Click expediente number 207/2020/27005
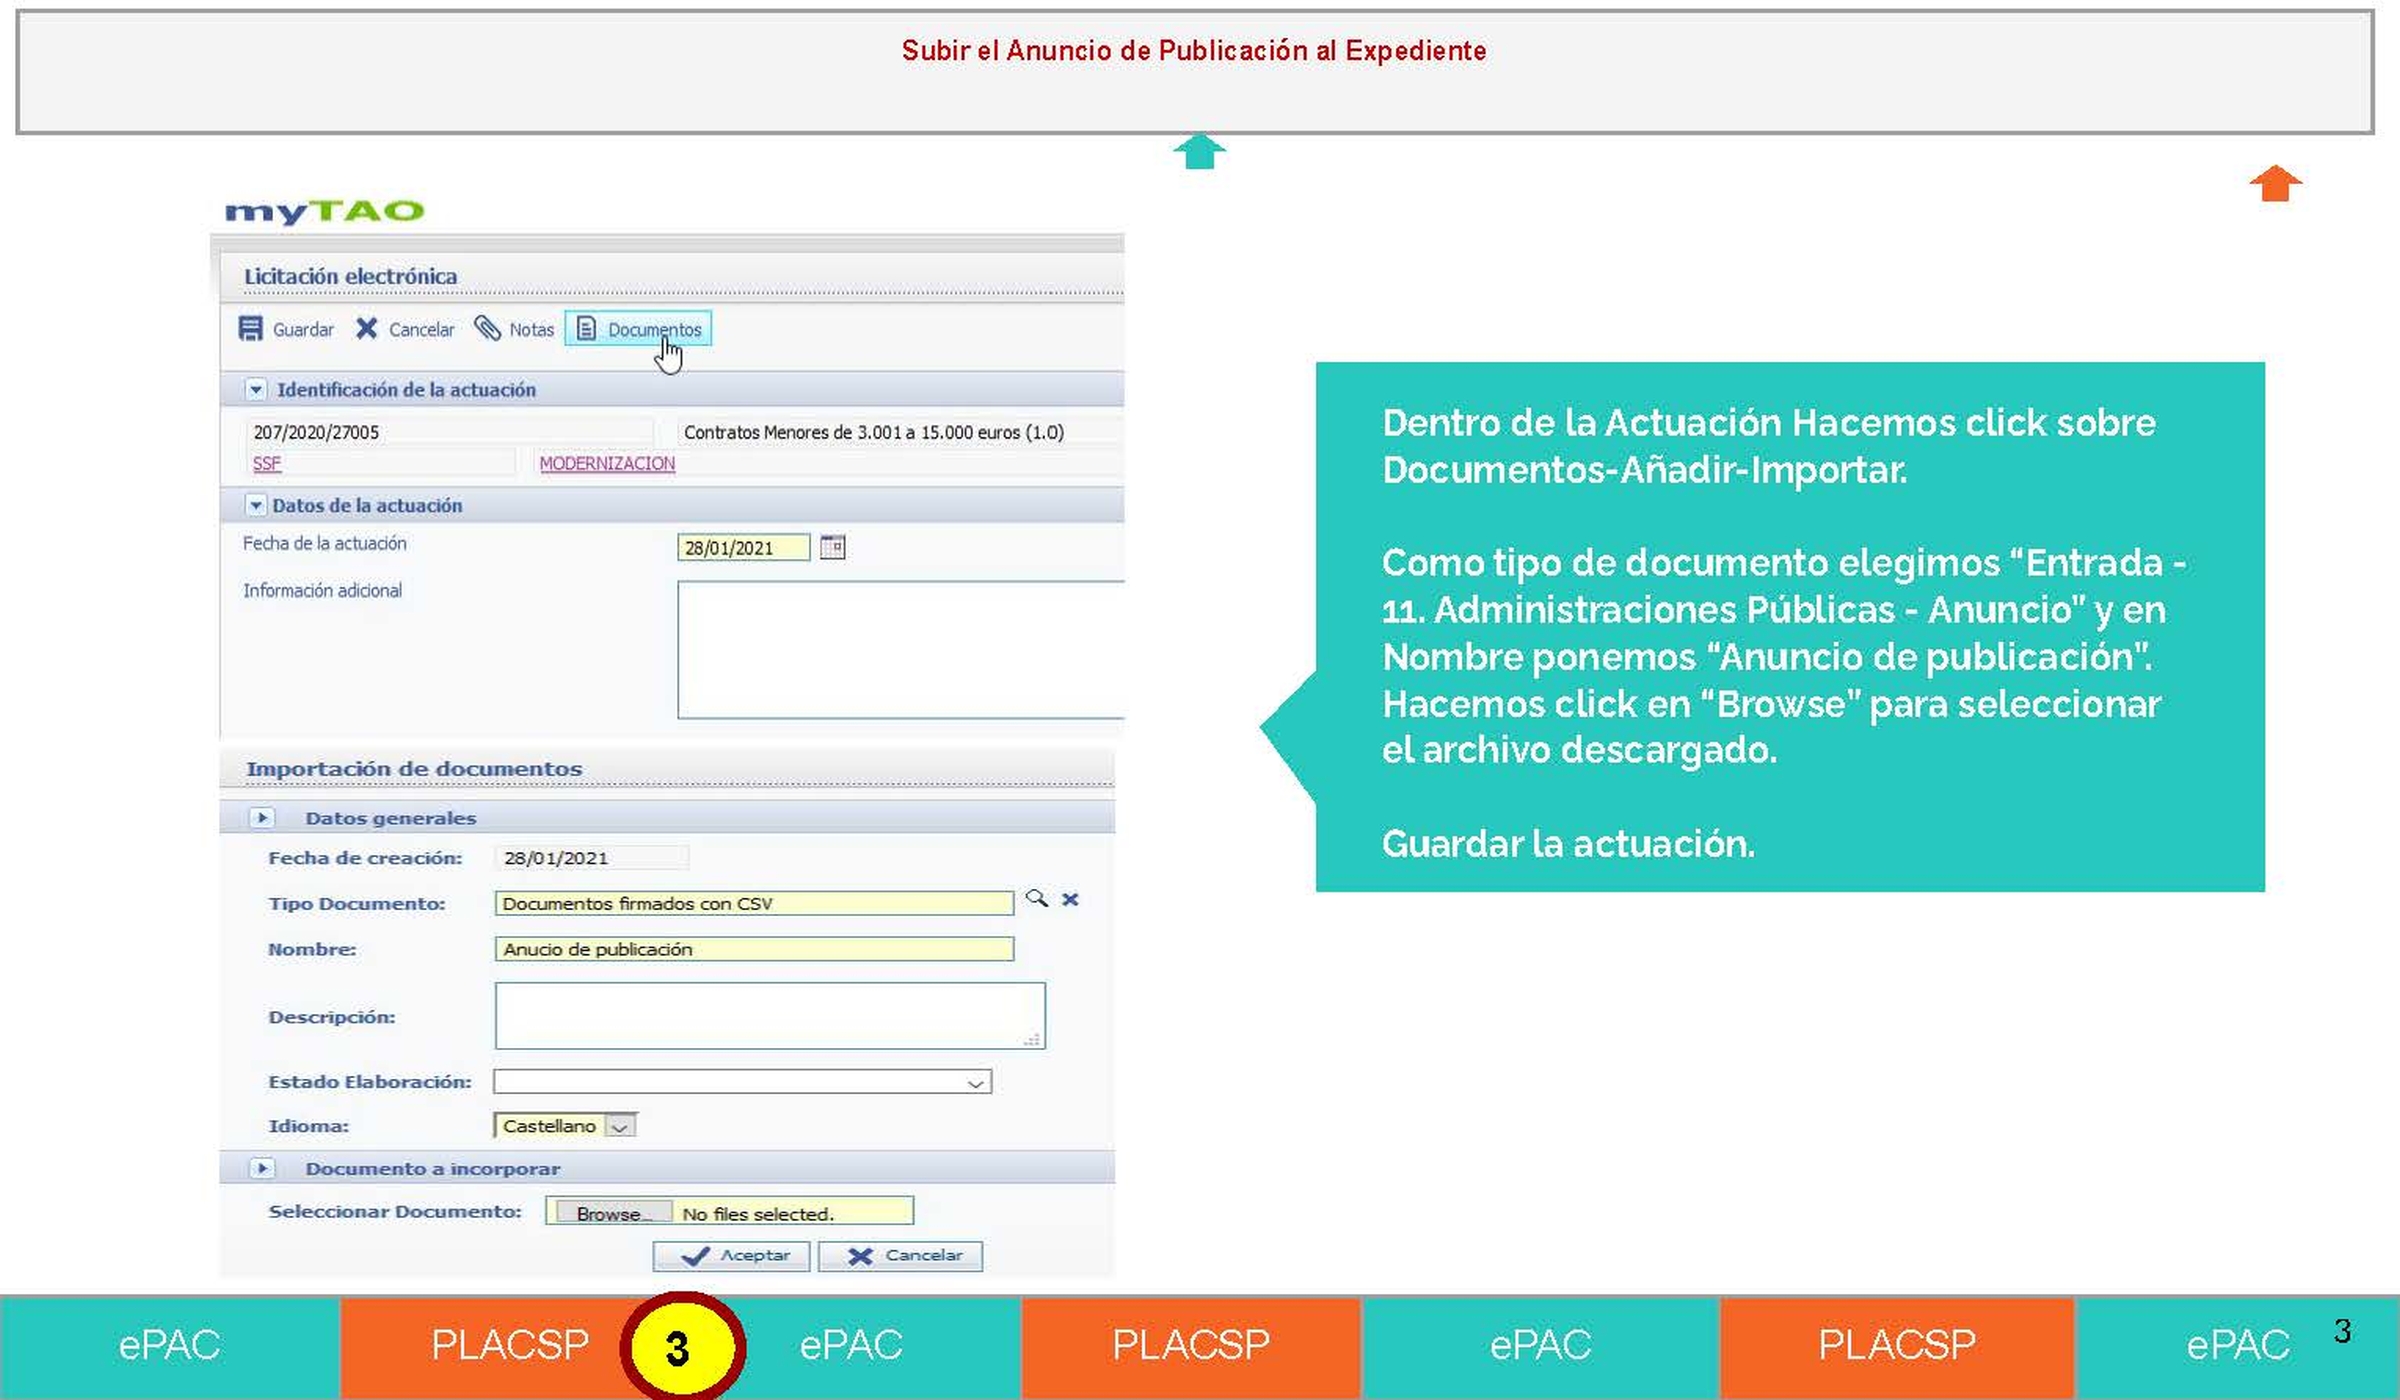This screenshot has width=2400, height=1400. (316, 432)
